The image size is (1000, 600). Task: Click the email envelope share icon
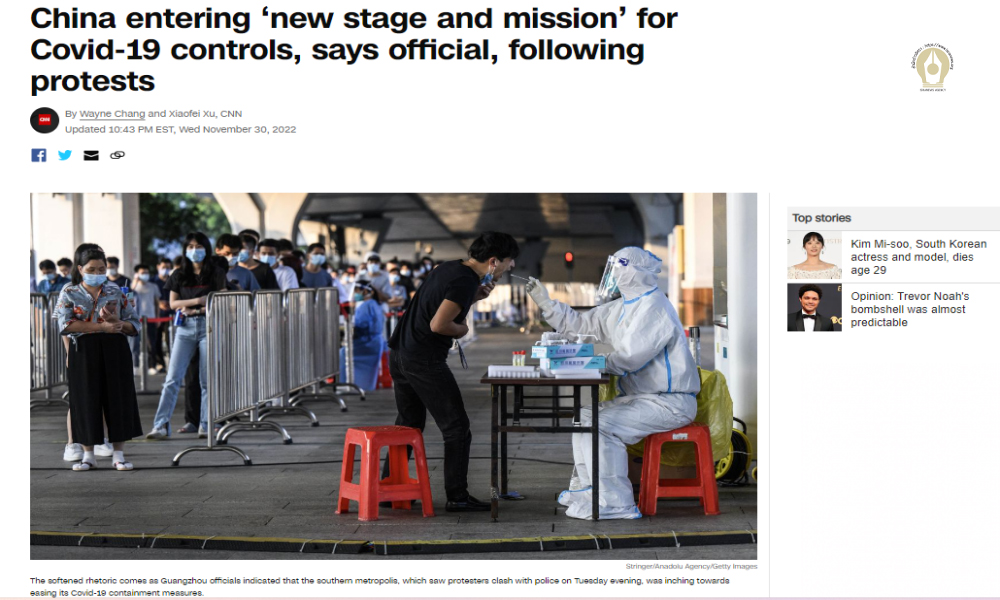point(91,155)
